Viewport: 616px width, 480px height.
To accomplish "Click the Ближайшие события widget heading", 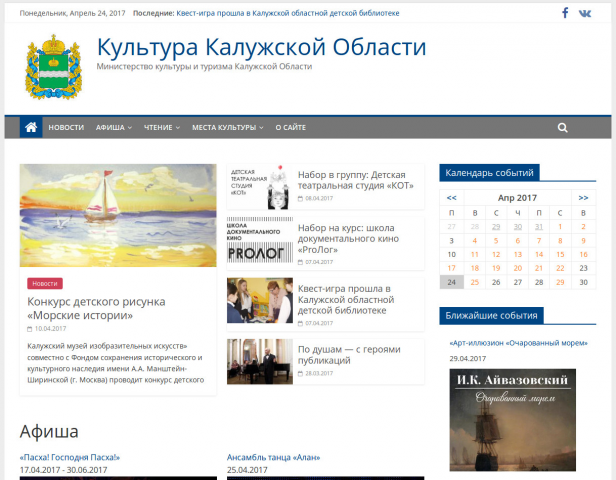I will pos(491,316).
